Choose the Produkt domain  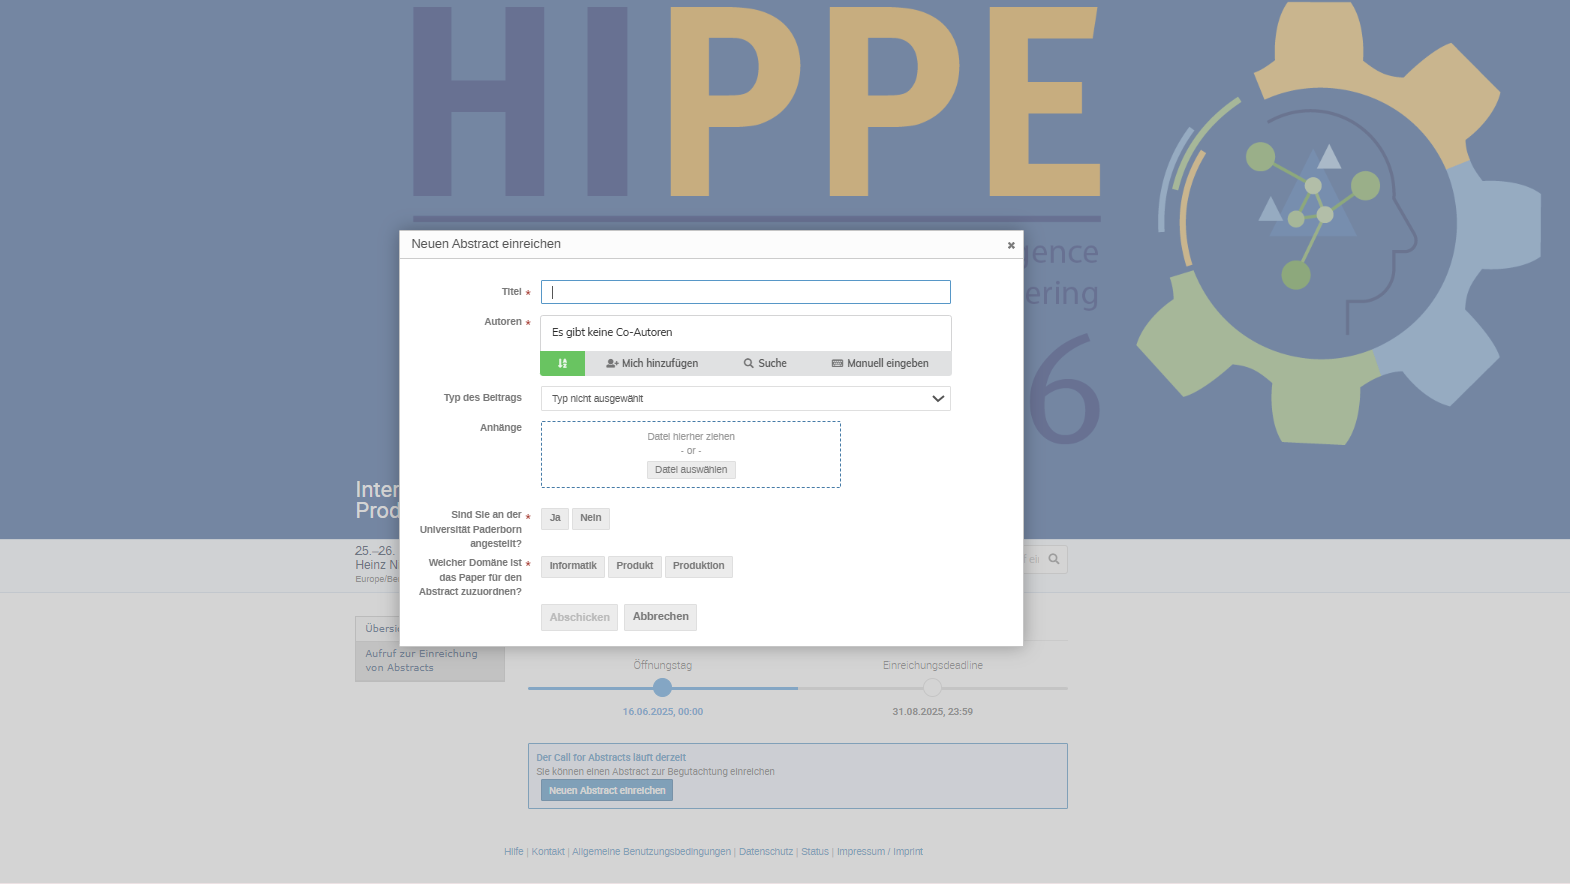(x=635, y=566)
